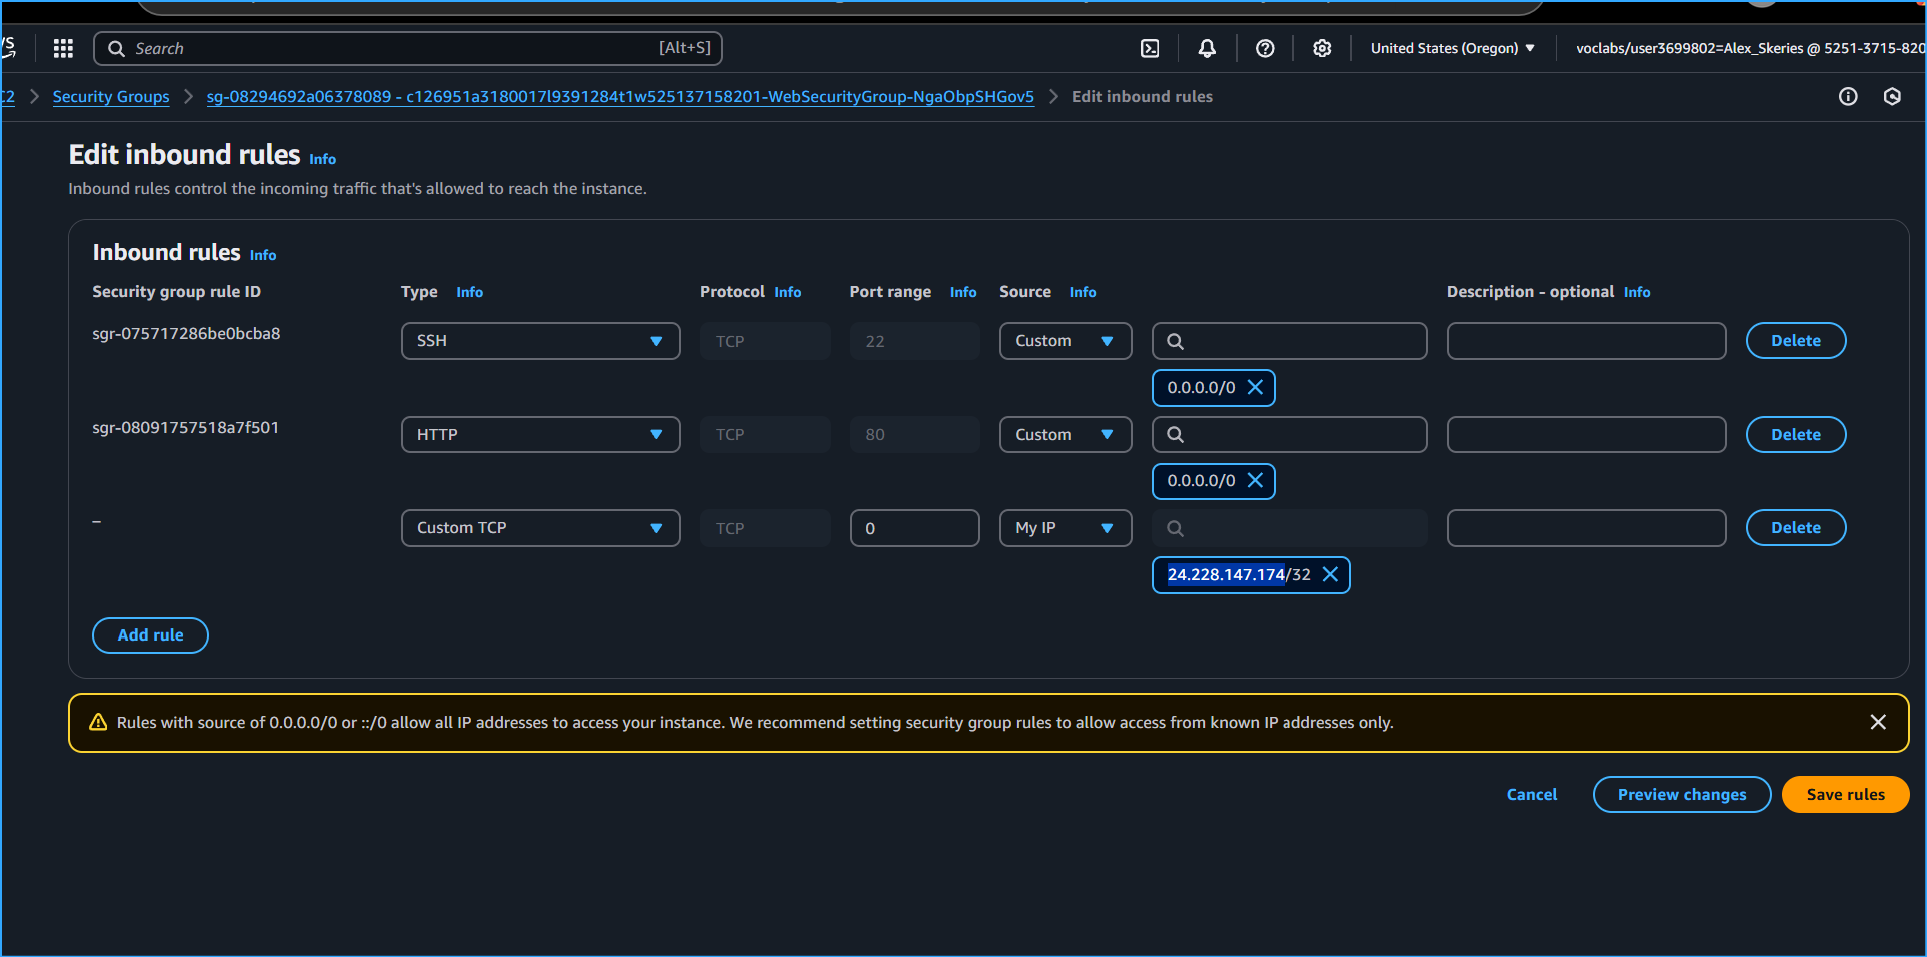
Task: Click the magnifier in the AWS search bar
Action: pos(116,48)
